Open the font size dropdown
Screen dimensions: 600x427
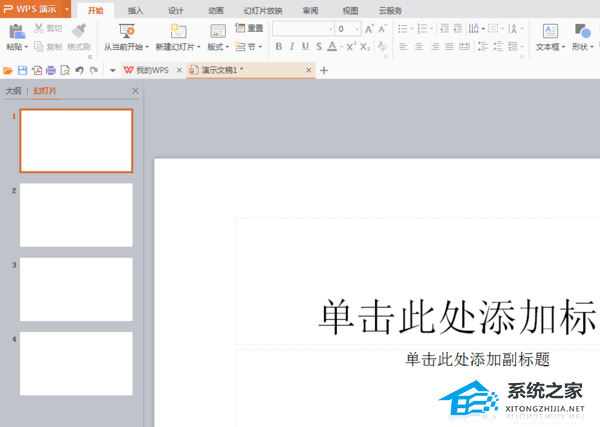click(x=357, y=29)
